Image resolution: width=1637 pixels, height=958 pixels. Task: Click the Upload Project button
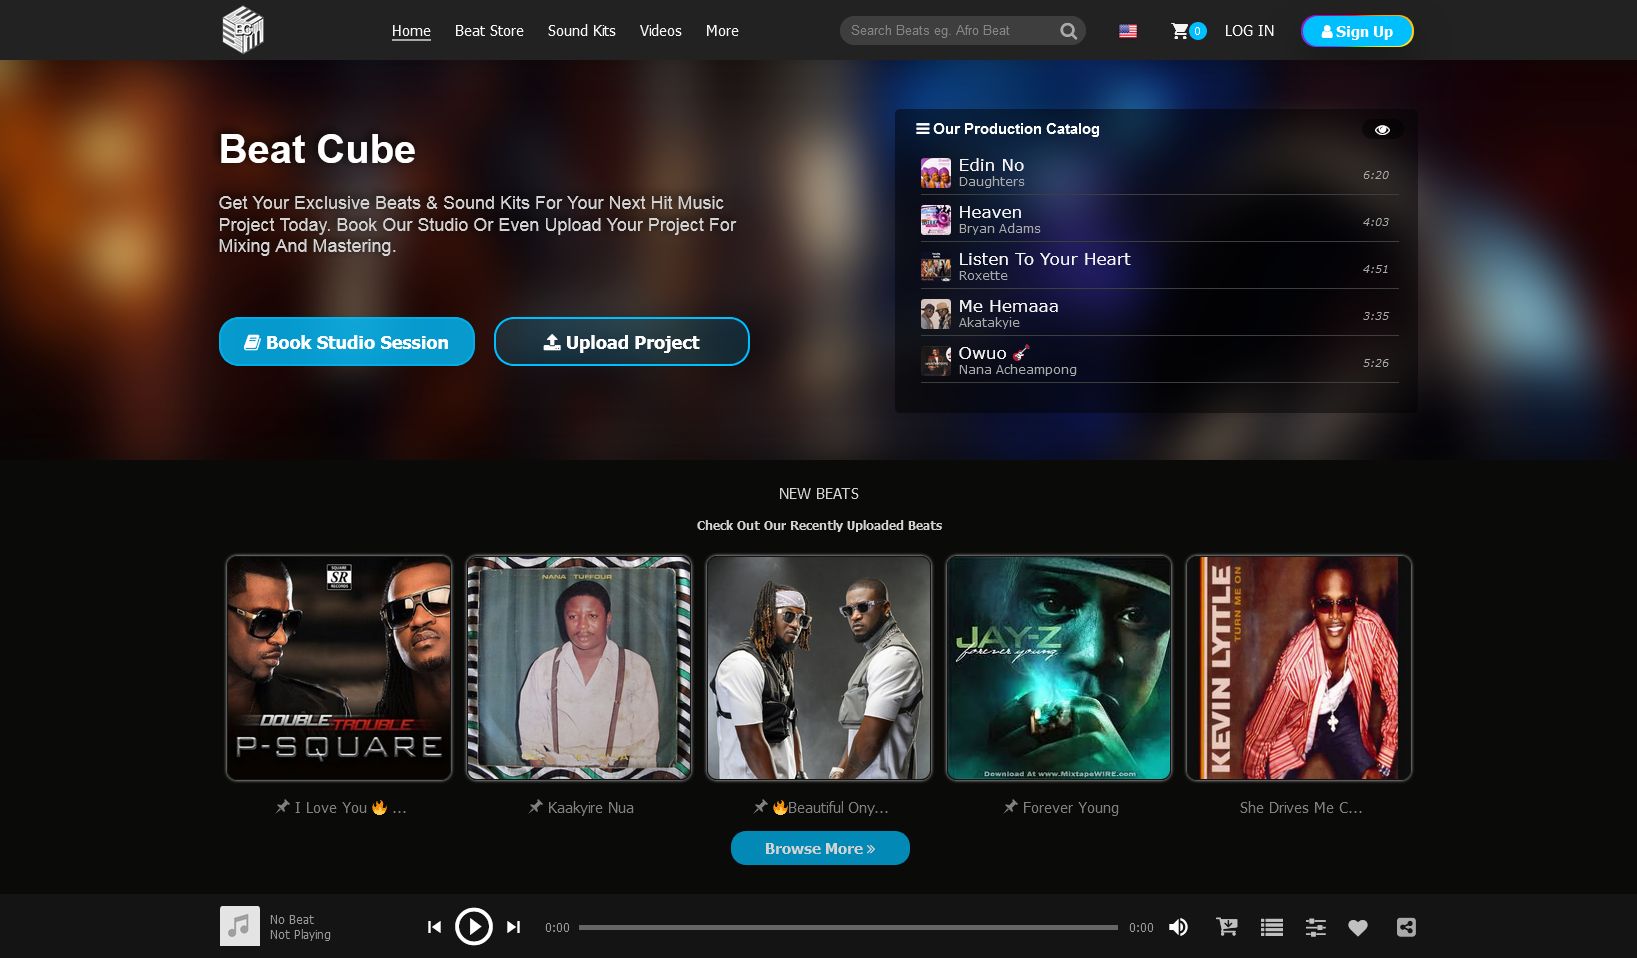coord(622,342)
